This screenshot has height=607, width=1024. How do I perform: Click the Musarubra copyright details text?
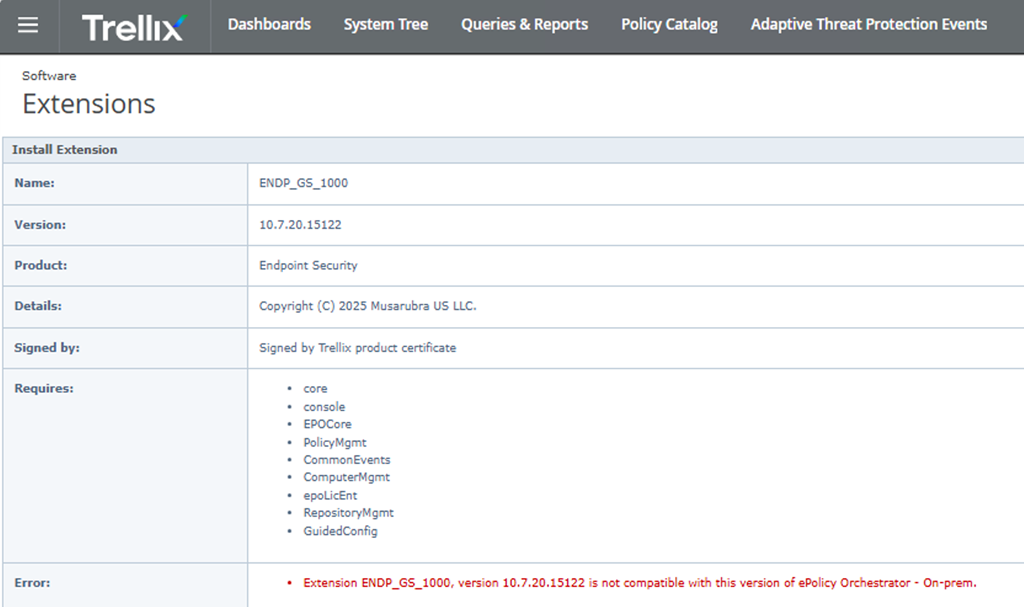tap(367, 306)
